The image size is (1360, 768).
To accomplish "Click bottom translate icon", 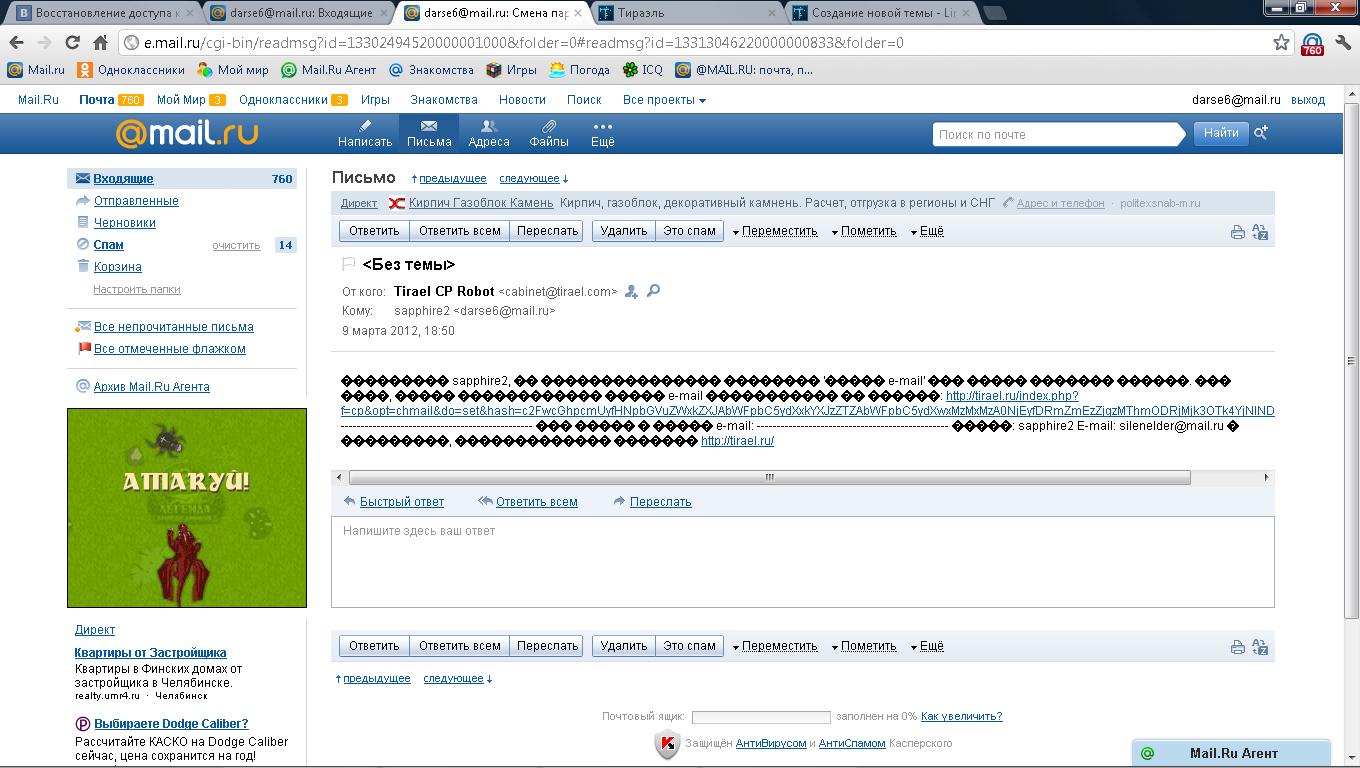I will [1260, 647].
